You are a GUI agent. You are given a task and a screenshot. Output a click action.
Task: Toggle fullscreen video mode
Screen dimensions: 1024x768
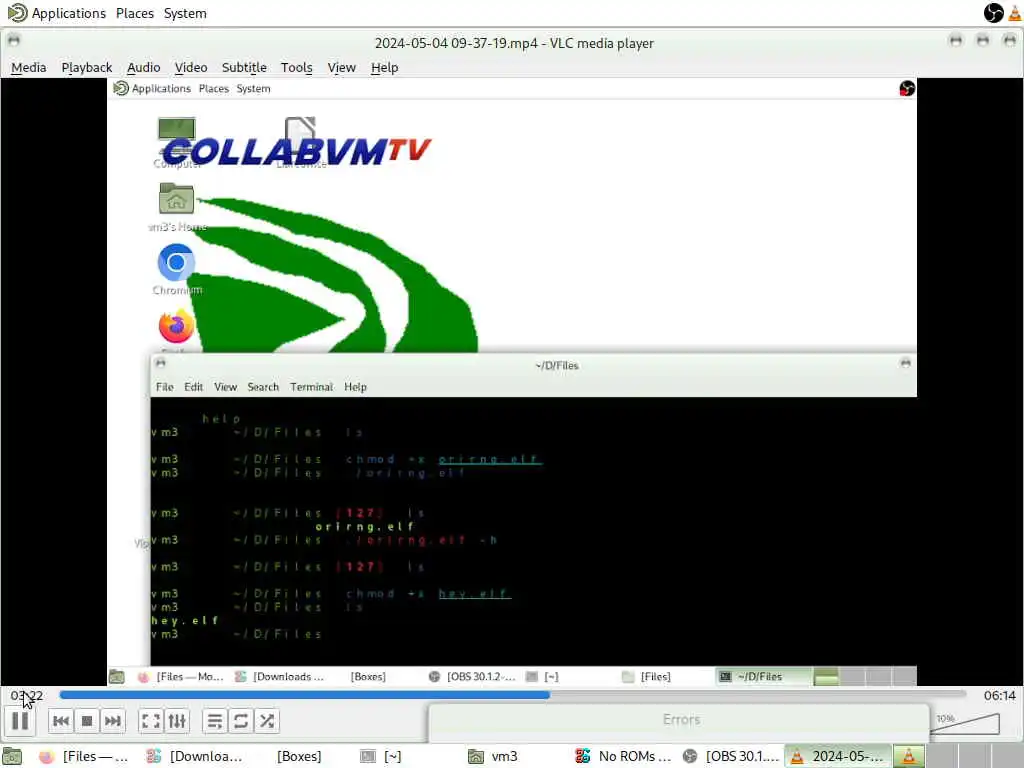tap(151, 721)
